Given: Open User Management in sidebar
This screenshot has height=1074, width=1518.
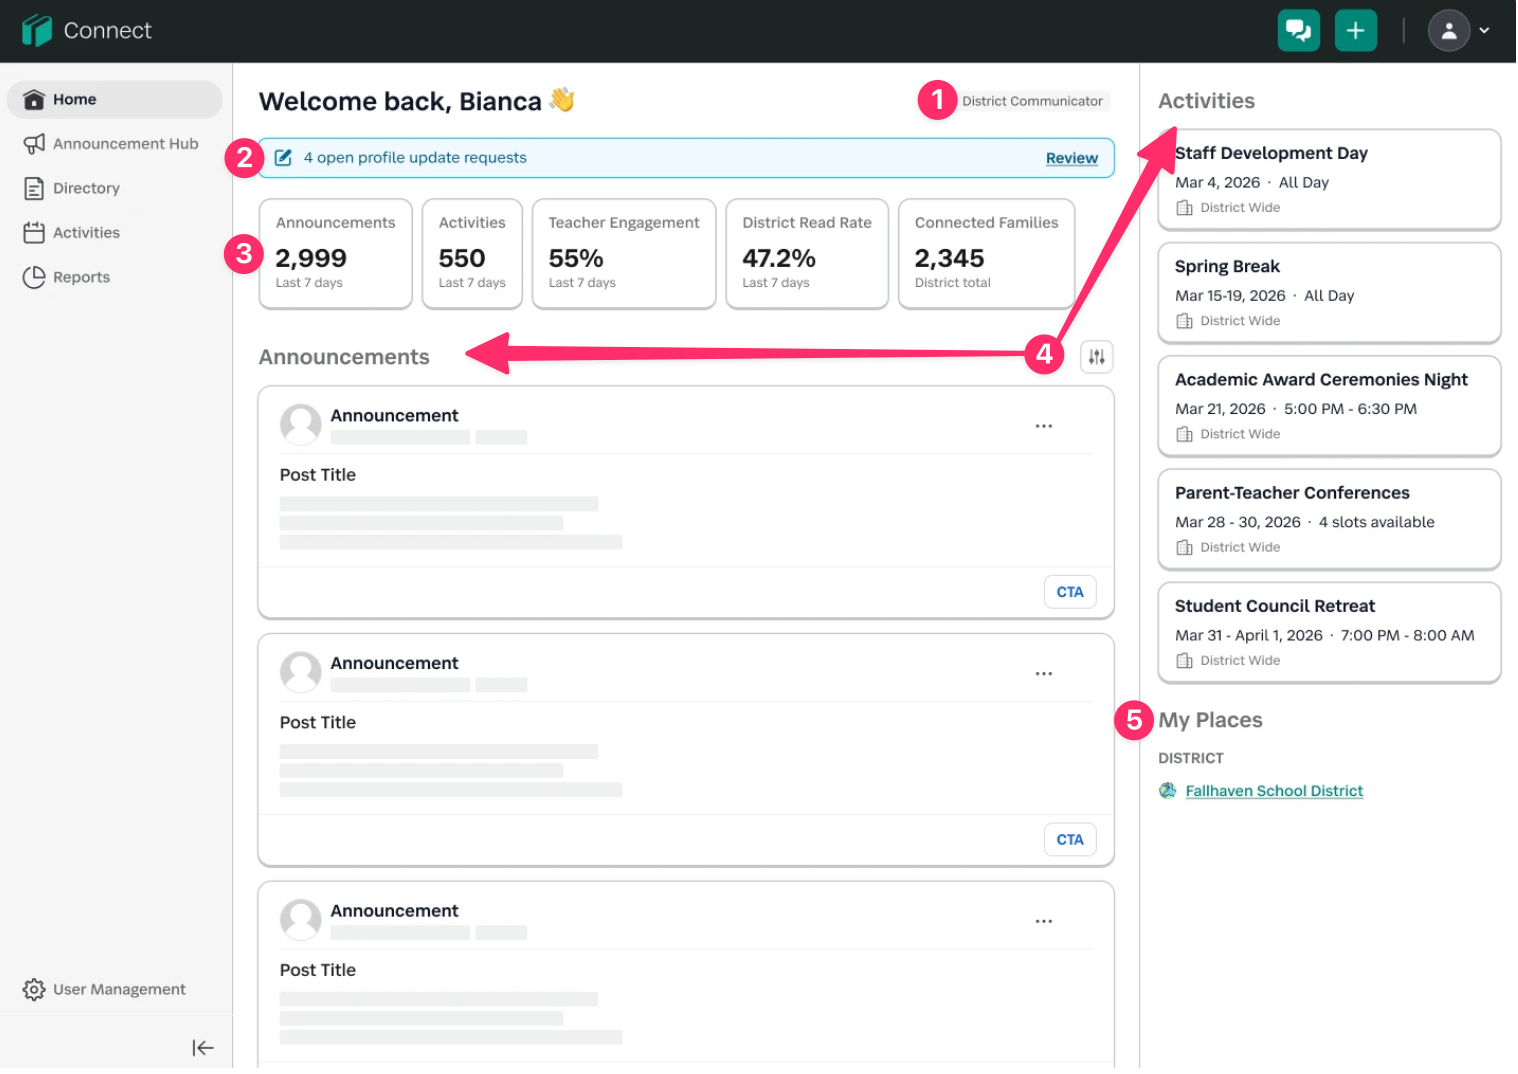Looking at the screenshot, I should click(115, 990).
